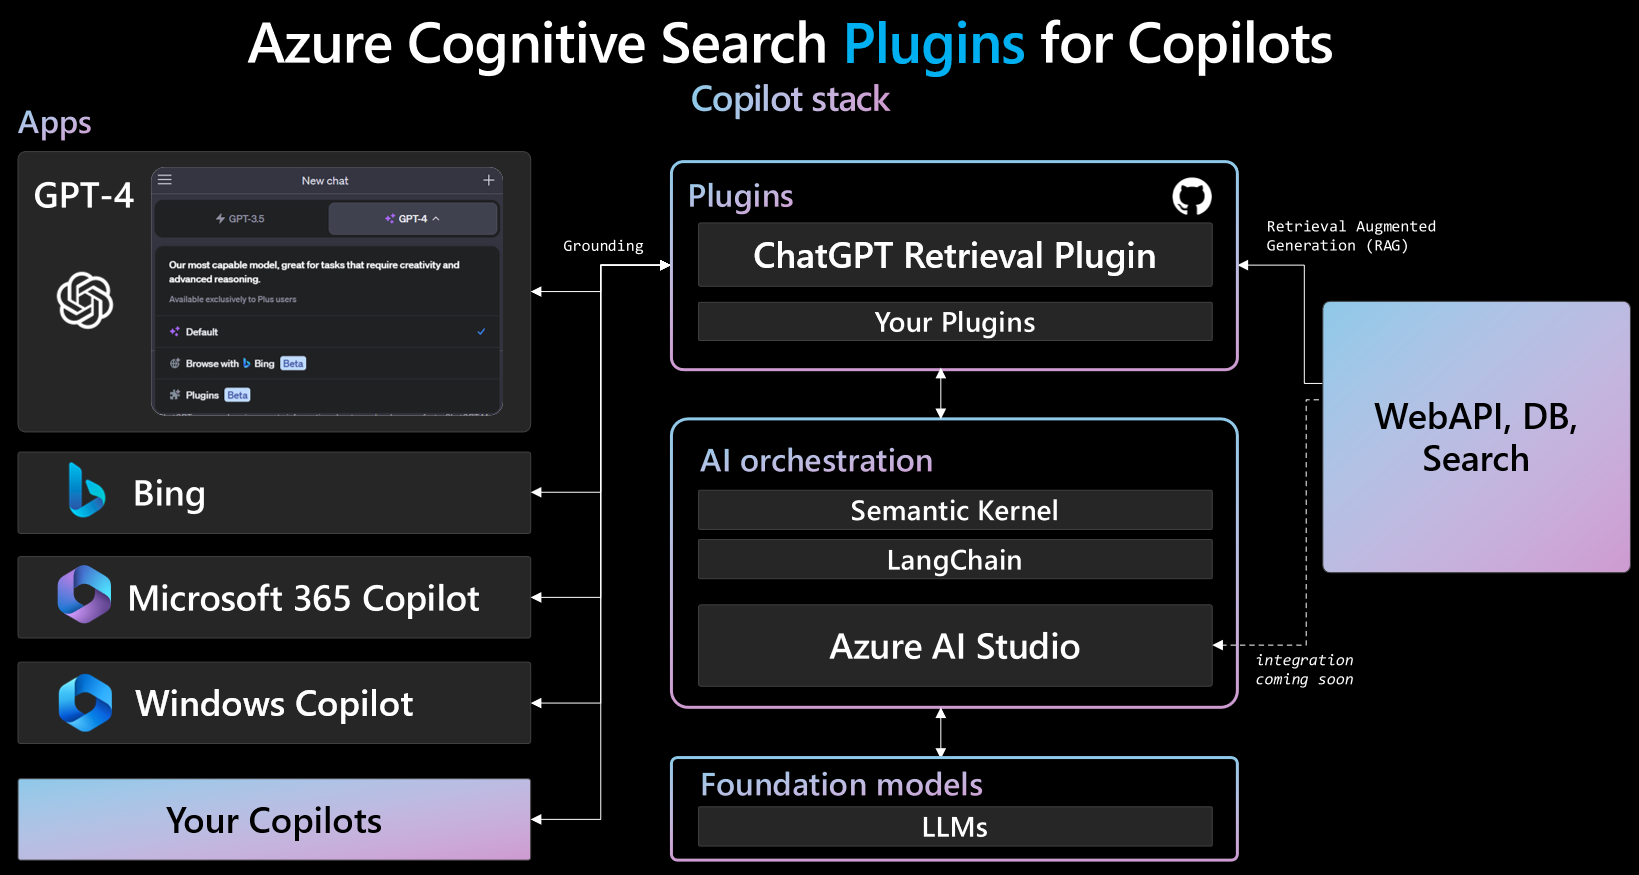
Task: Choose Browse with Bing option
Action: [327, 363]
